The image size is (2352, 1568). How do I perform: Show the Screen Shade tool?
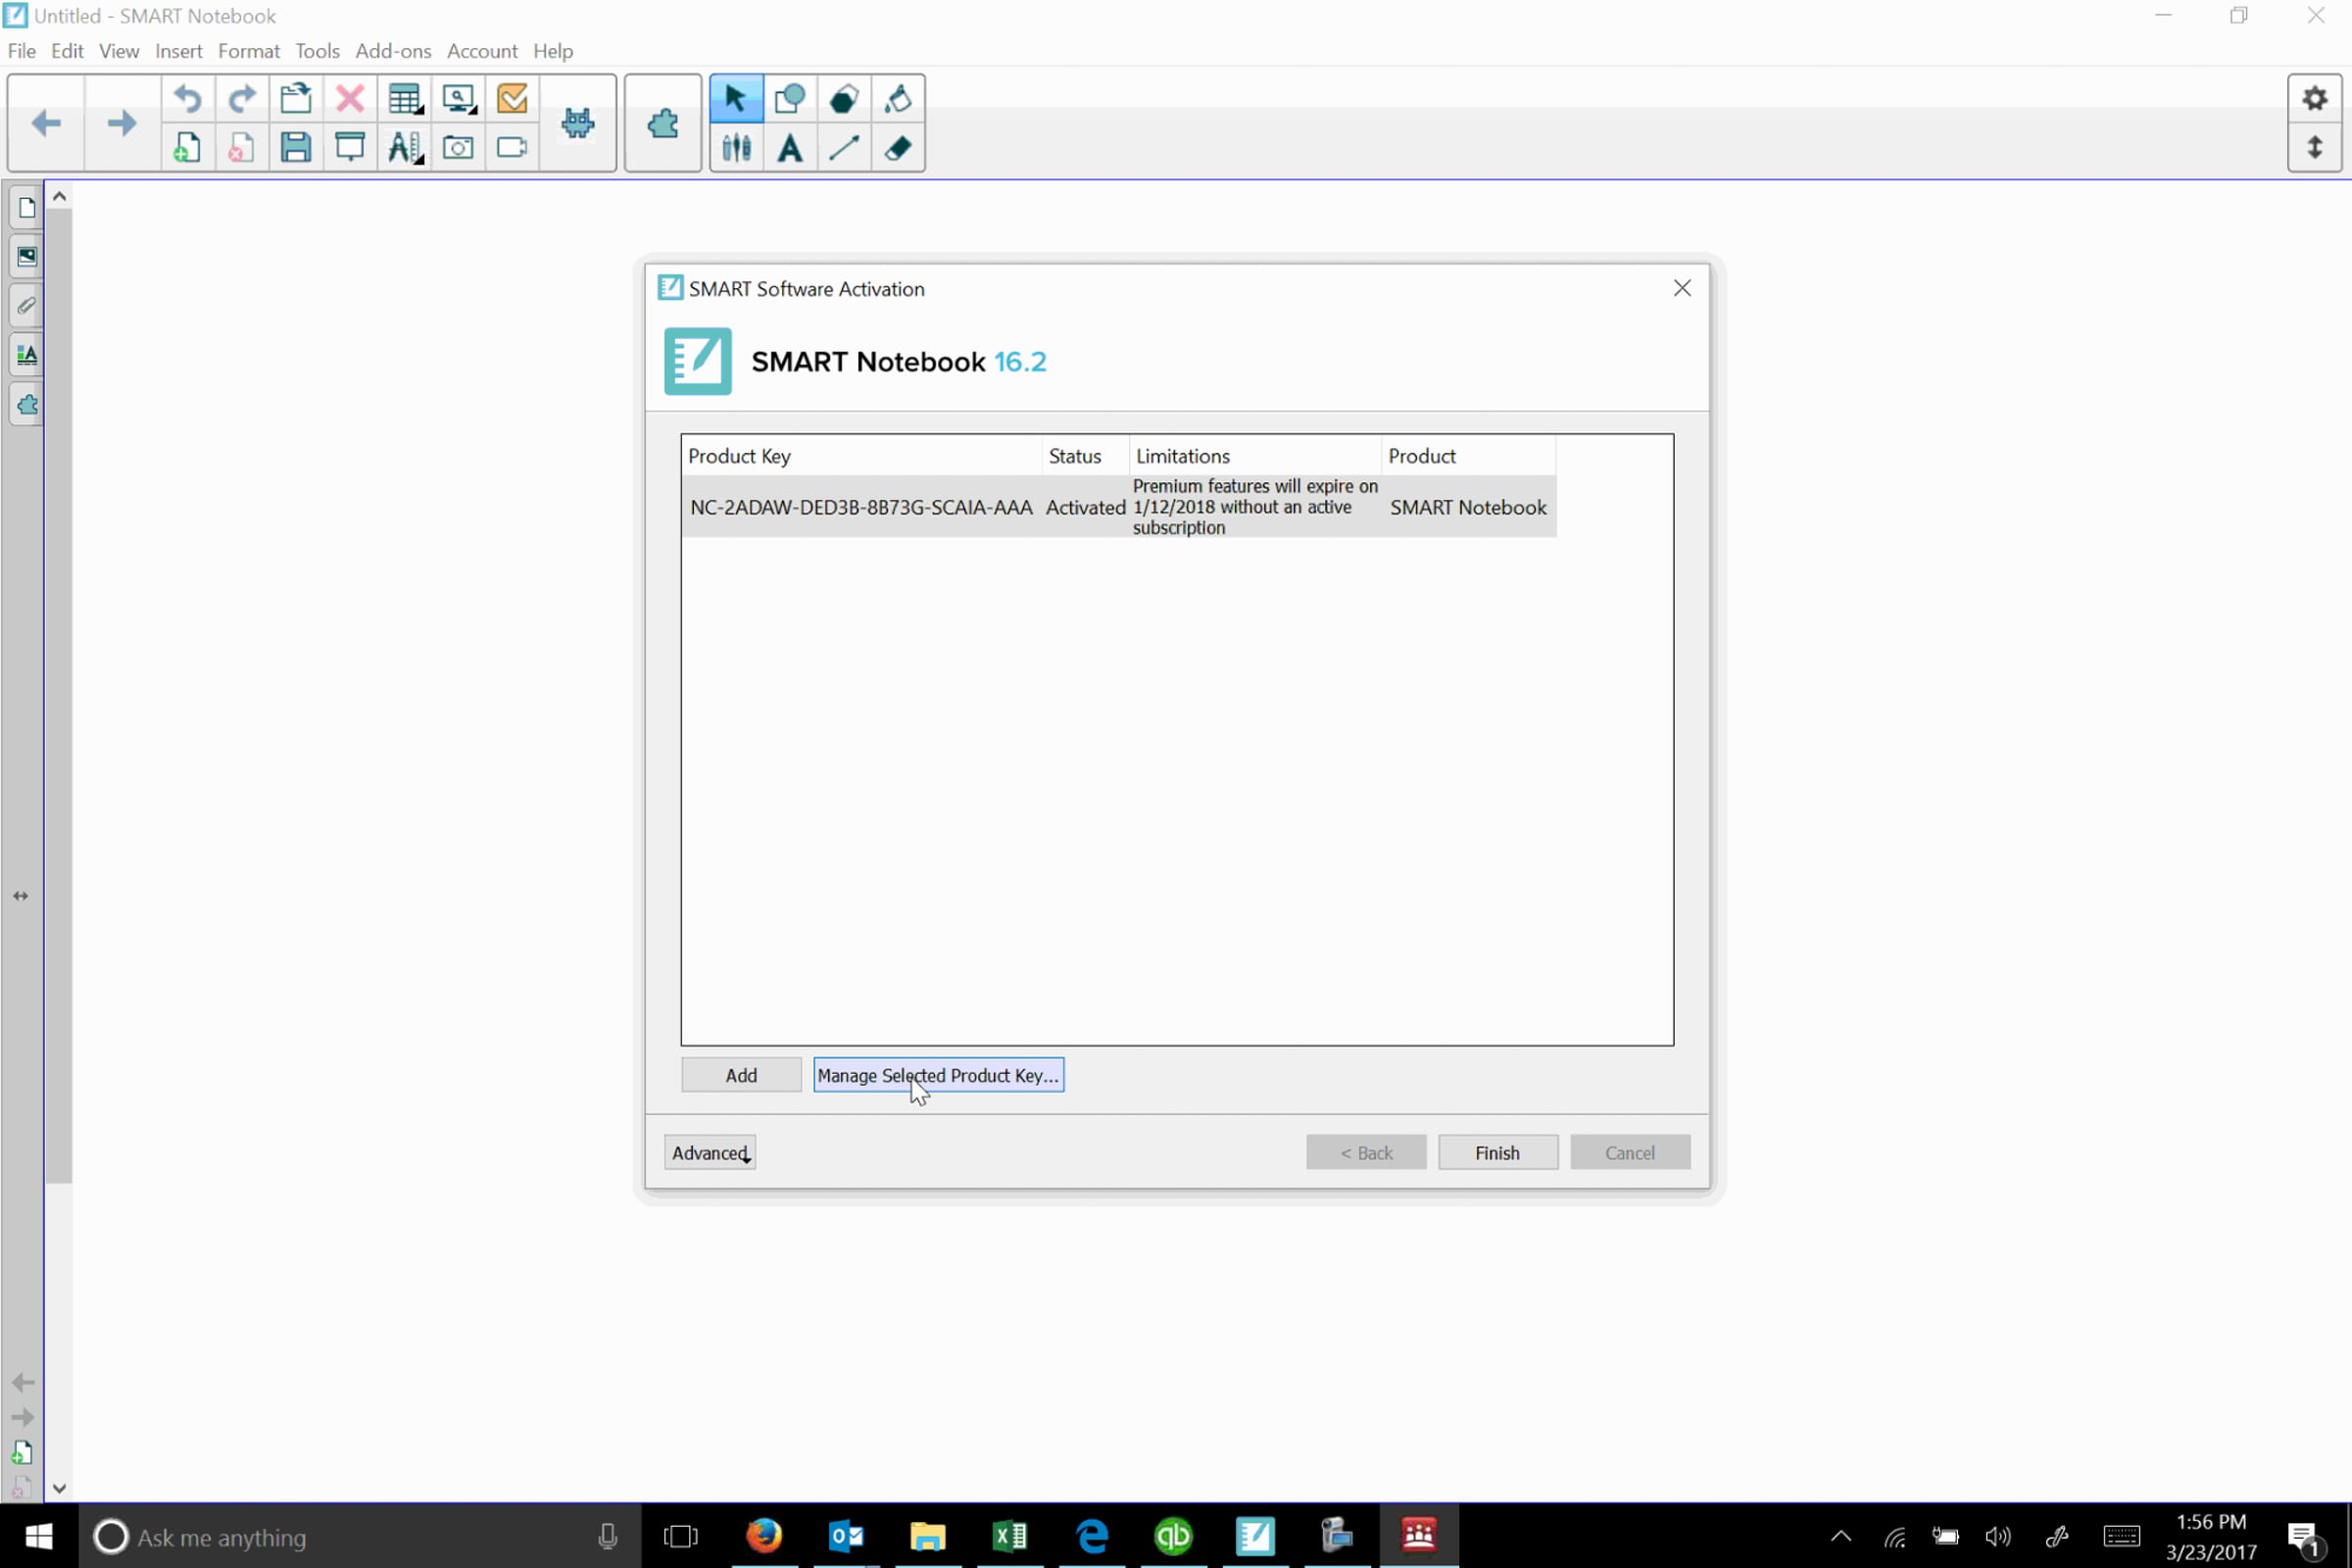pos(350,148)
